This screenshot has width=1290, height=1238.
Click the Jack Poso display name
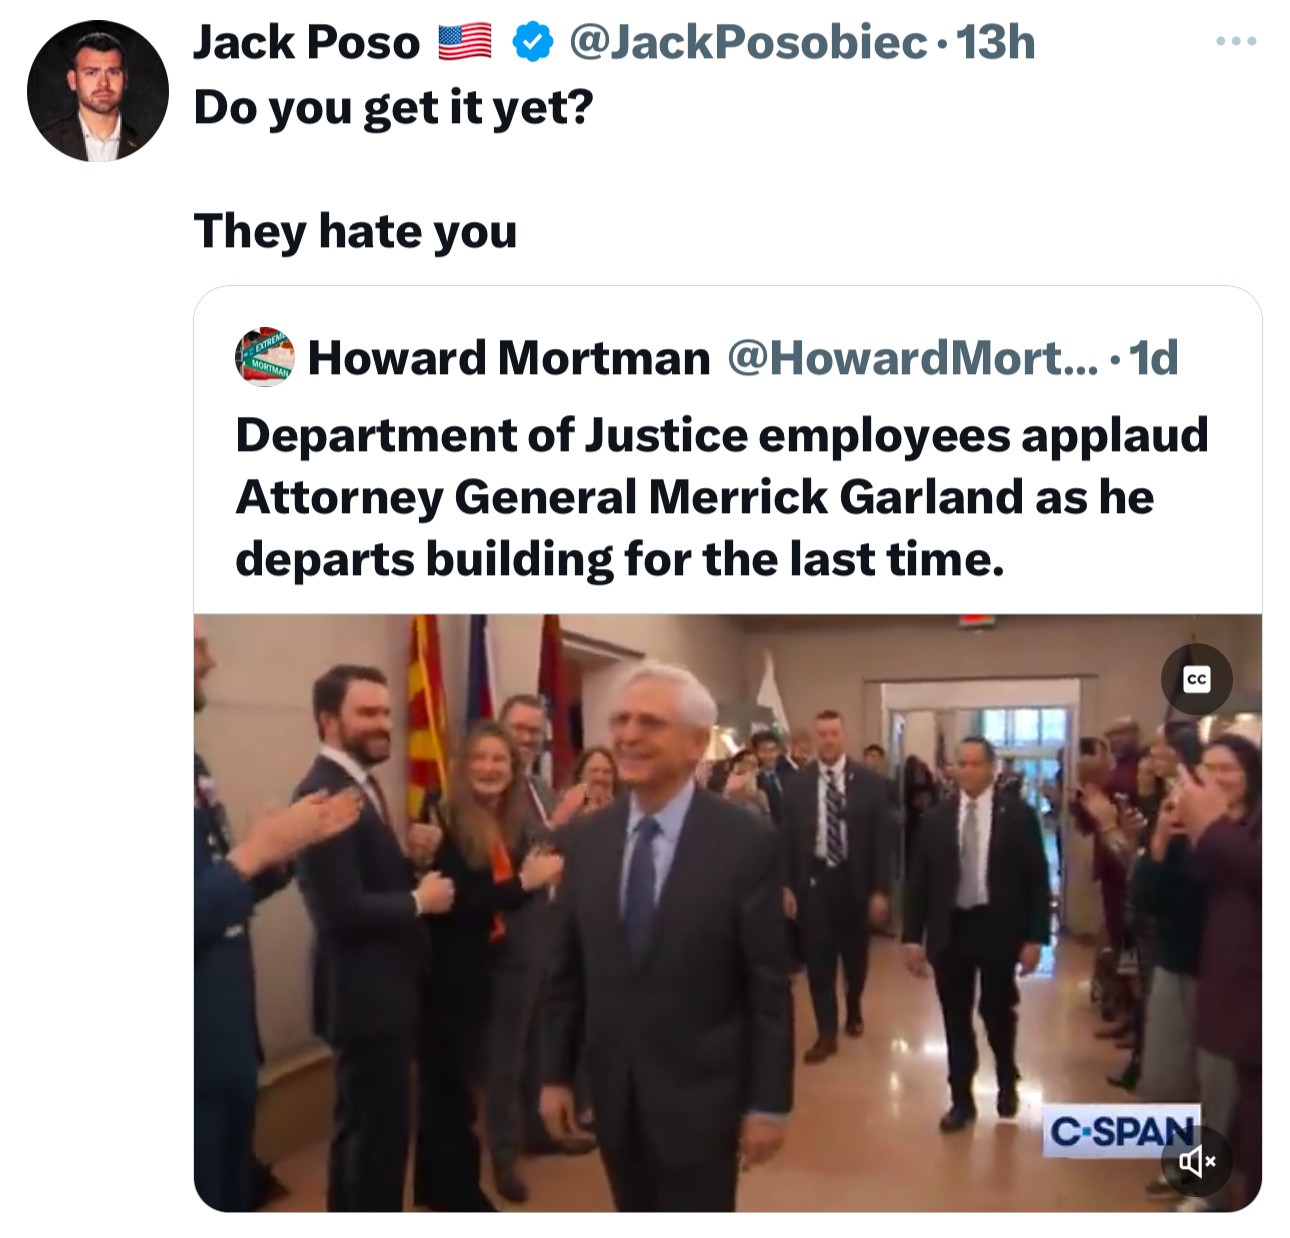tap(306, 42)
